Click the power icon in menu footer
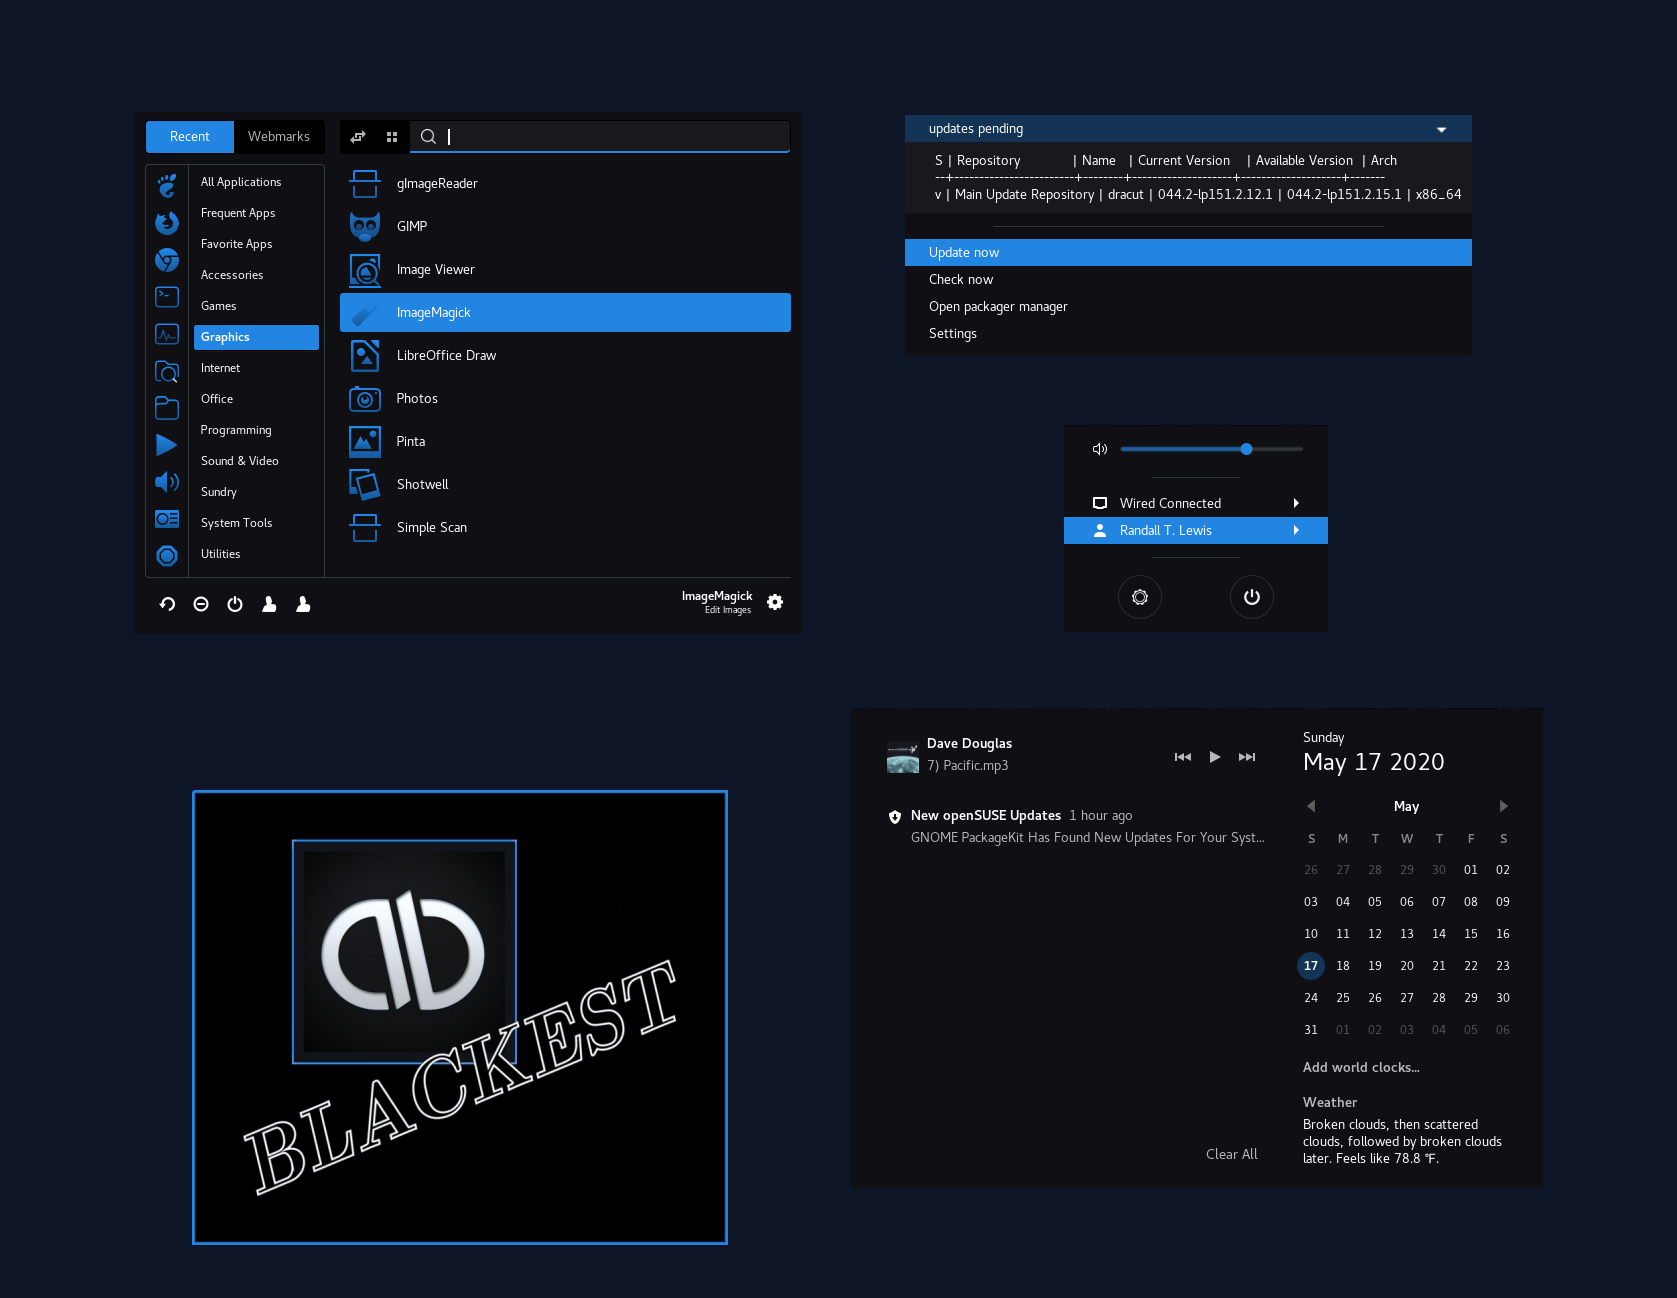1677x1298 pixels. pos(235,604)
